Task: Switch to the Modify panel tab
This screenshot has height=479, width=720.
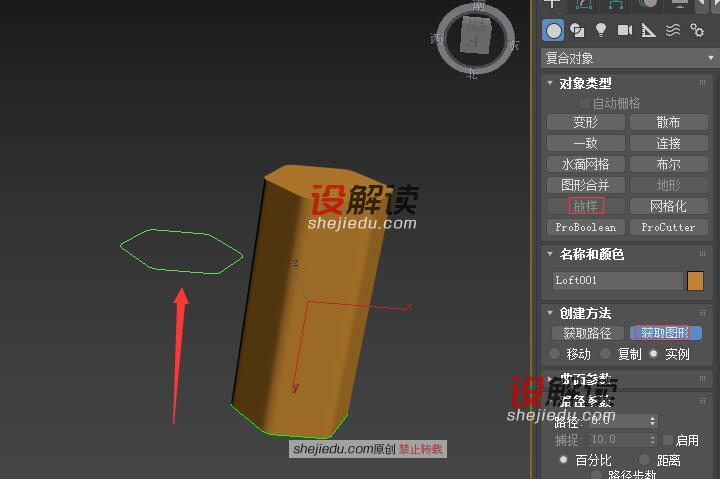Action: [583, 4]
